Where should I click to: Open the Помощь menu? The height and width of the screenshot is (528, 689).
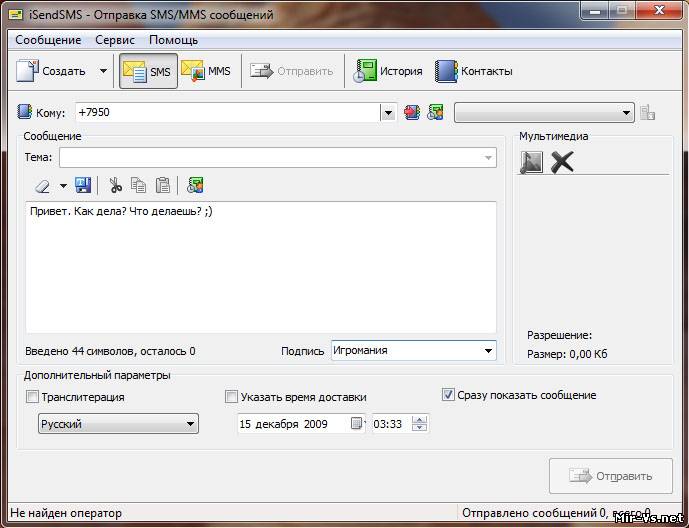(174, 40)
